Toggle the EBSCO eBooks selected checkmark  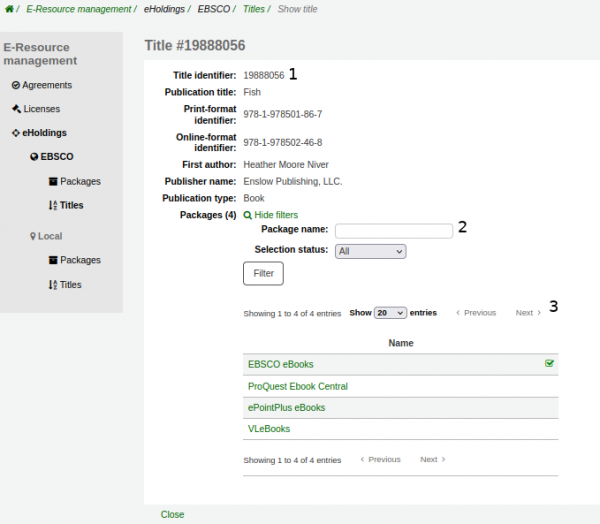click(x=549, y=364)
